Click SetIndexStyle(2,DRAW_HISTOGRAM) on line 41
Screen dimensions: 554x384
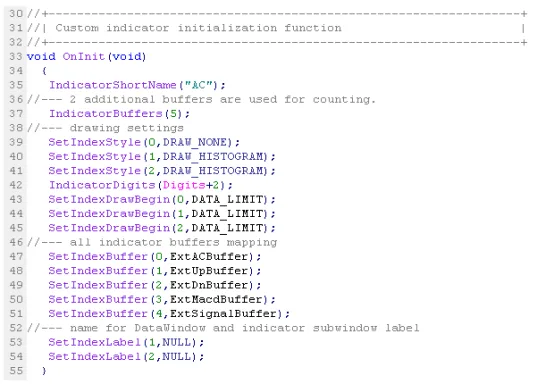(x=162, y=171)
